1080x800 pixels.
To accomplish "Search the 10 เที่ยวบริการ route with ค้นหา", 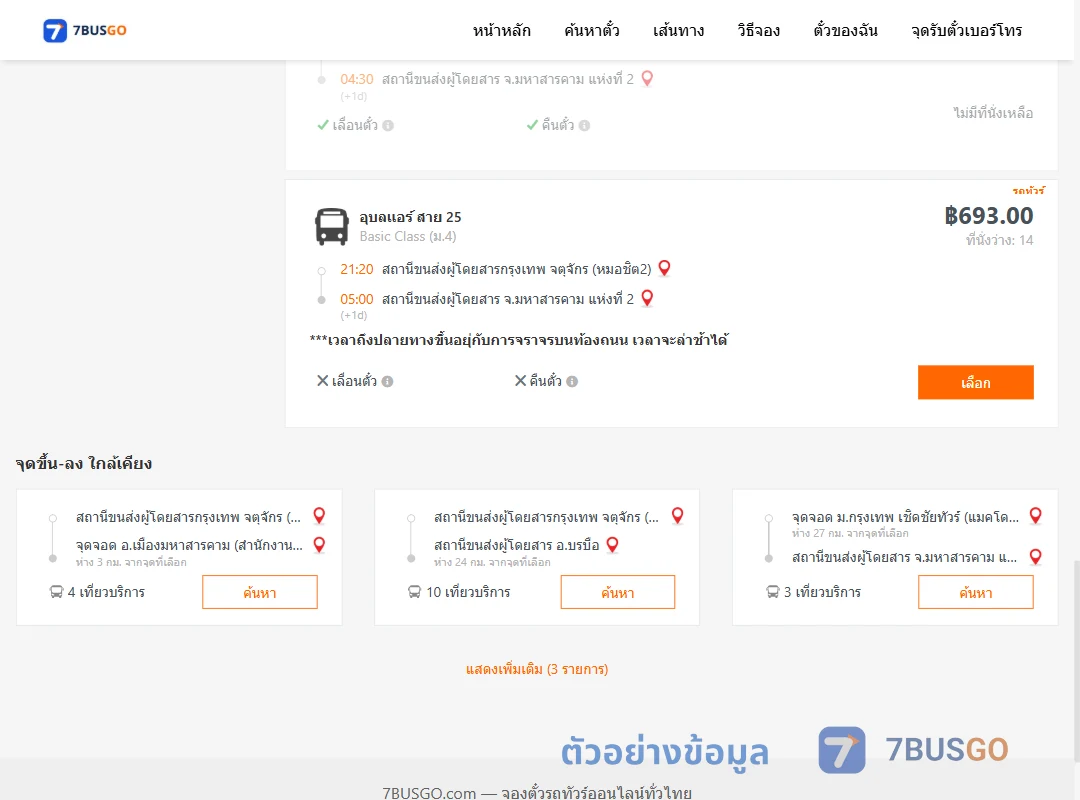I will click(x=618, y=592).
